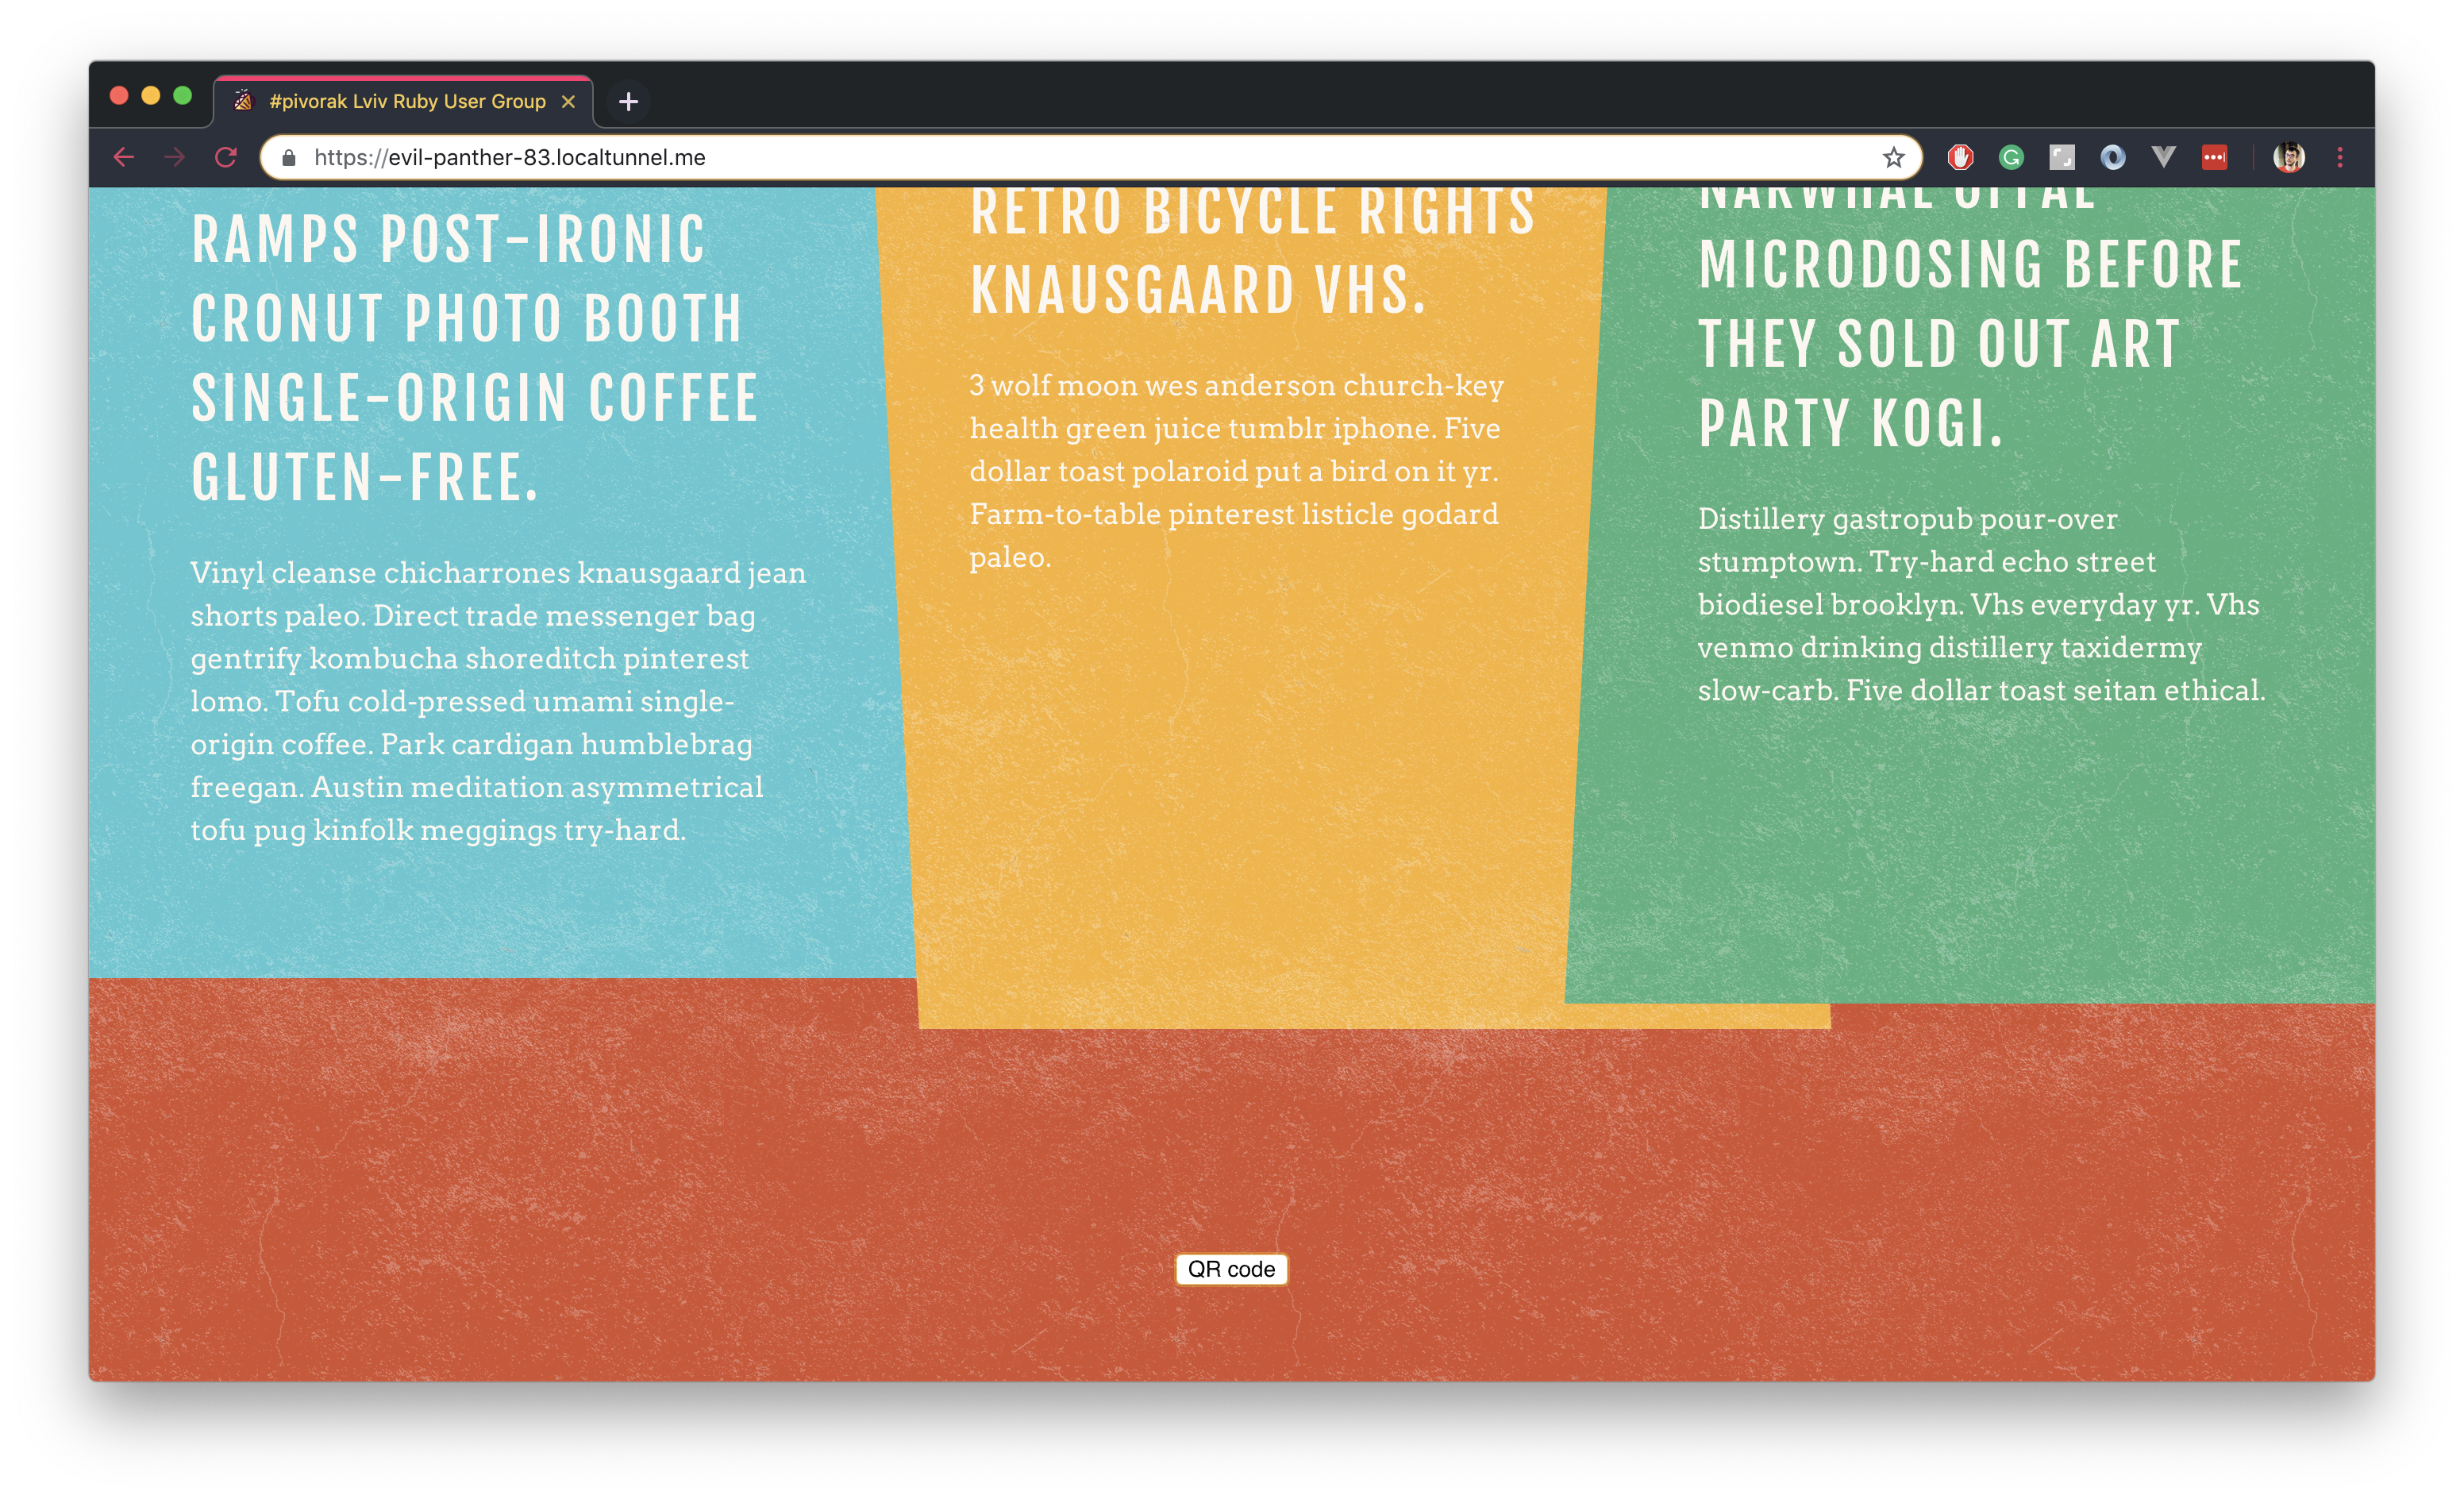Click the gray corner-brackets extension icon
This screenshot has height=1499, width=2464.
2062,157
